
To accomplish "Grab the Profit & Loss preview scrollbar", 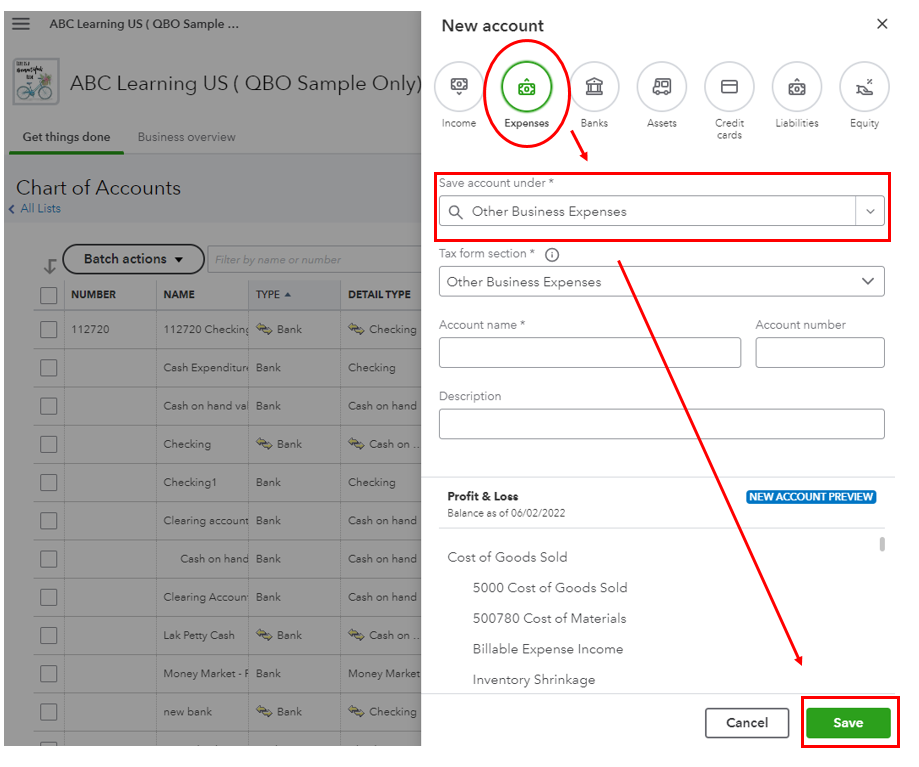I will (882, 544).
